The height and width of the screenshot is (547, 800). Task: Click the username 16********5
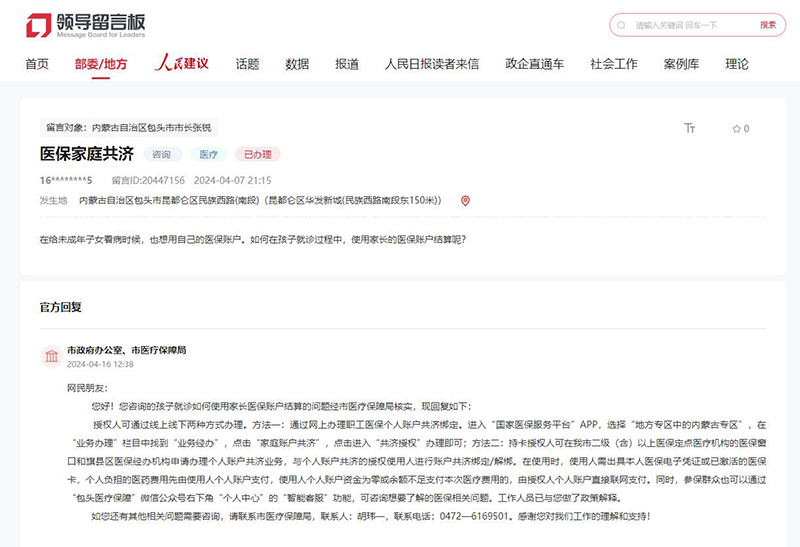click(x=66, y=180)
